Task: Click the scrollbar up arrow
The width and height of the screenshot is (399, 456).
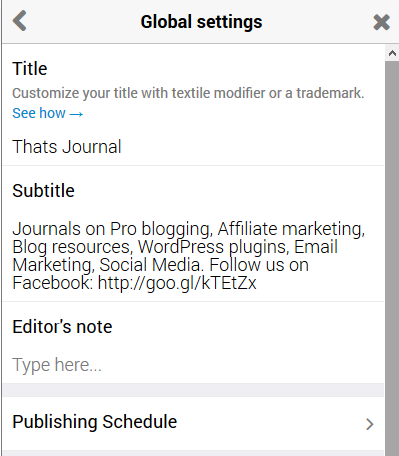Action: click(392, 53)
